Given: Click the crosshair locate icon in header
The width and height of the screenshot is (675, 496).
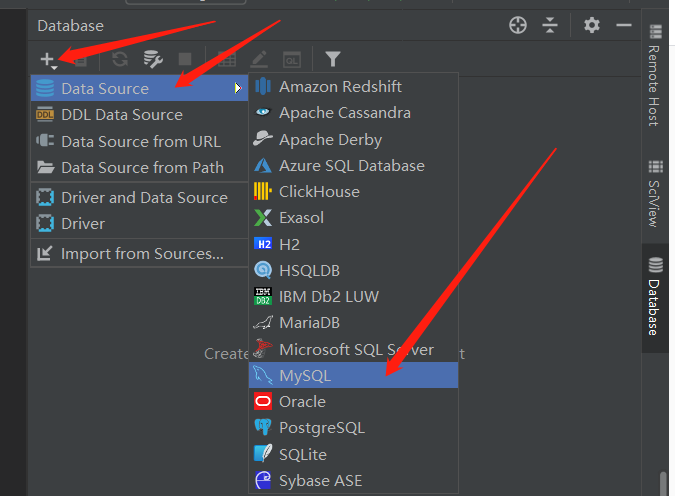Looking at the screenshot, I should click(x=517, y=25).
